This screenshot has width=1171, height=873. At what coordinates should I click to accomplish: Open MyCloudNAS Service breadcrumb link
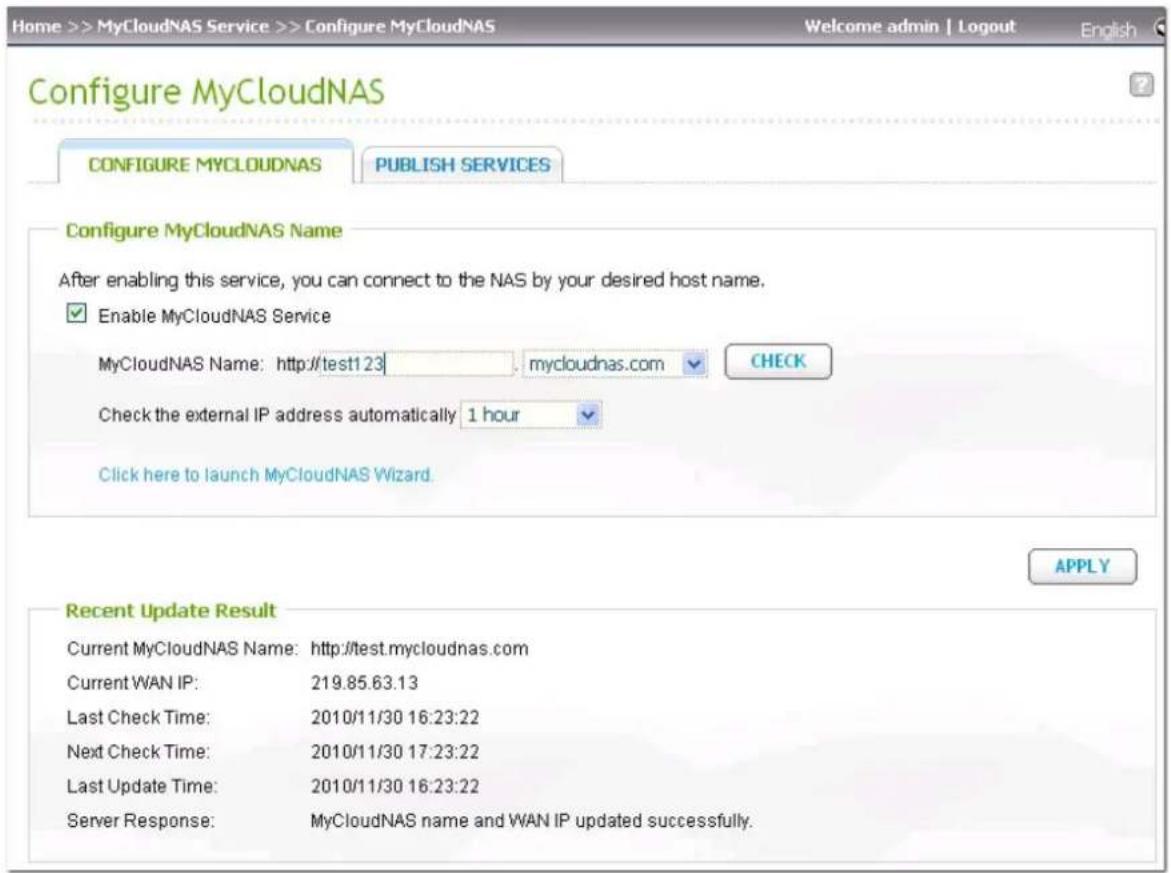[183, 26]
